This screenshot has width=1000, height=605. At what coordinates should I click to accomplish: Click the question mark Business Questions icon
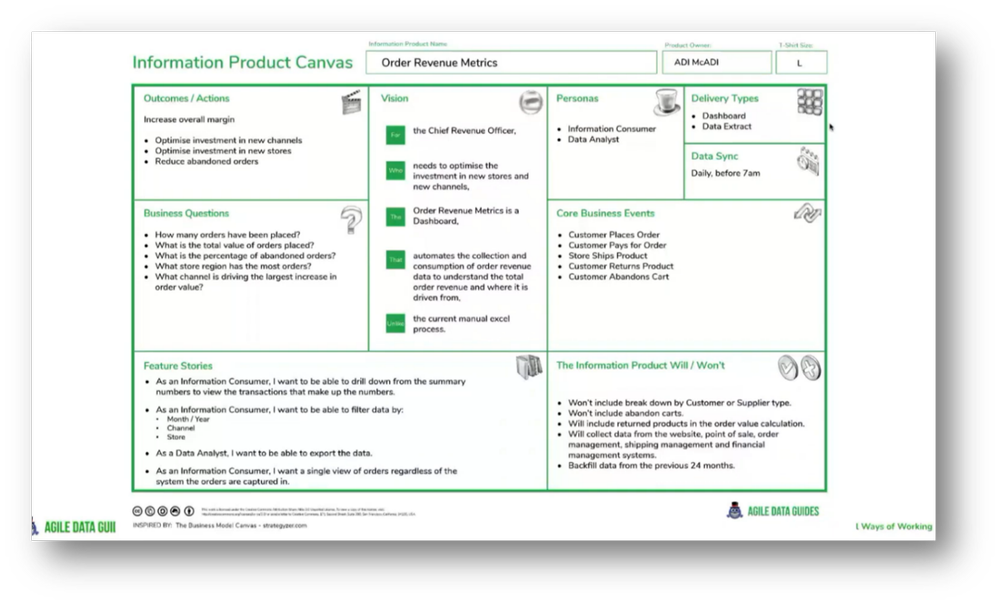(x=351, y=220)
